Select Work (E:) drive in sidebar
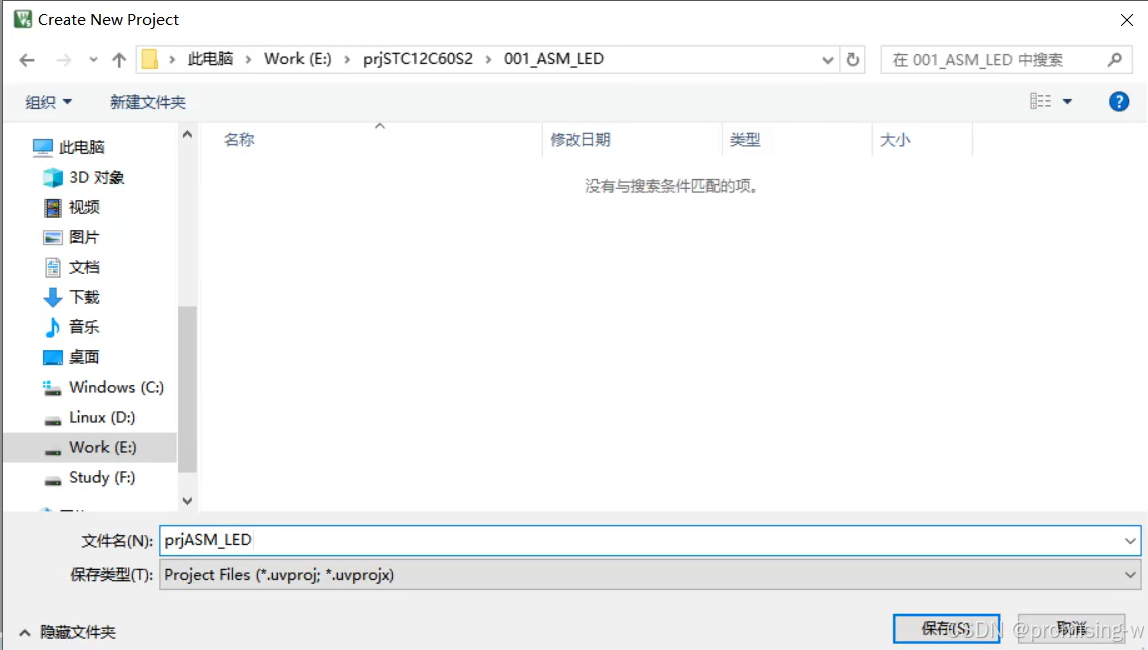 (91, 447)
